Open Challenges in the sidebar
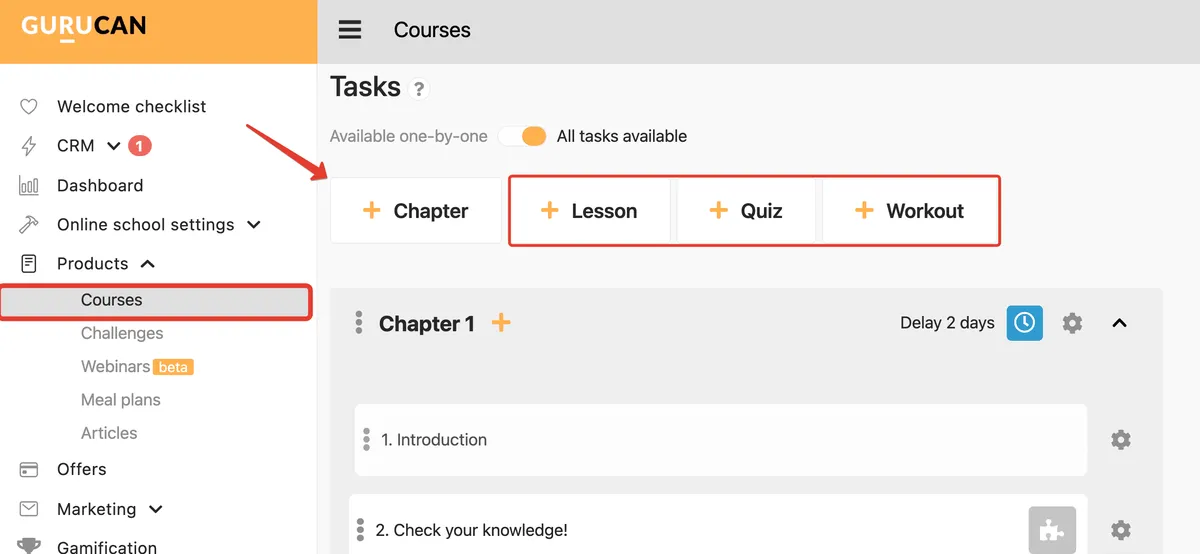1200x554 pixels. point(122,333)
